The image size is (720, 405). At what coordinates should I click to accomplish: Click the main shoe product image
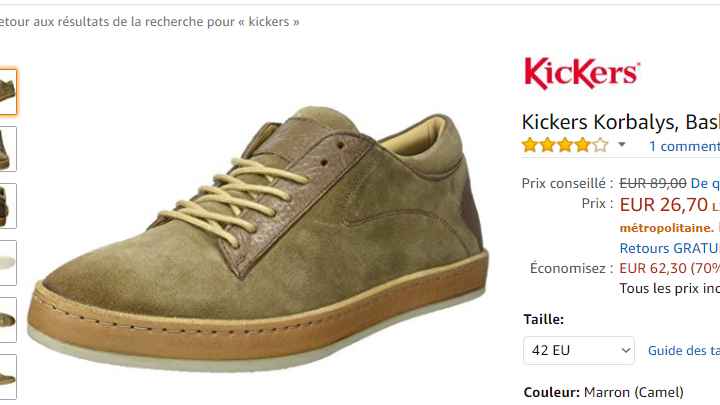257,239
